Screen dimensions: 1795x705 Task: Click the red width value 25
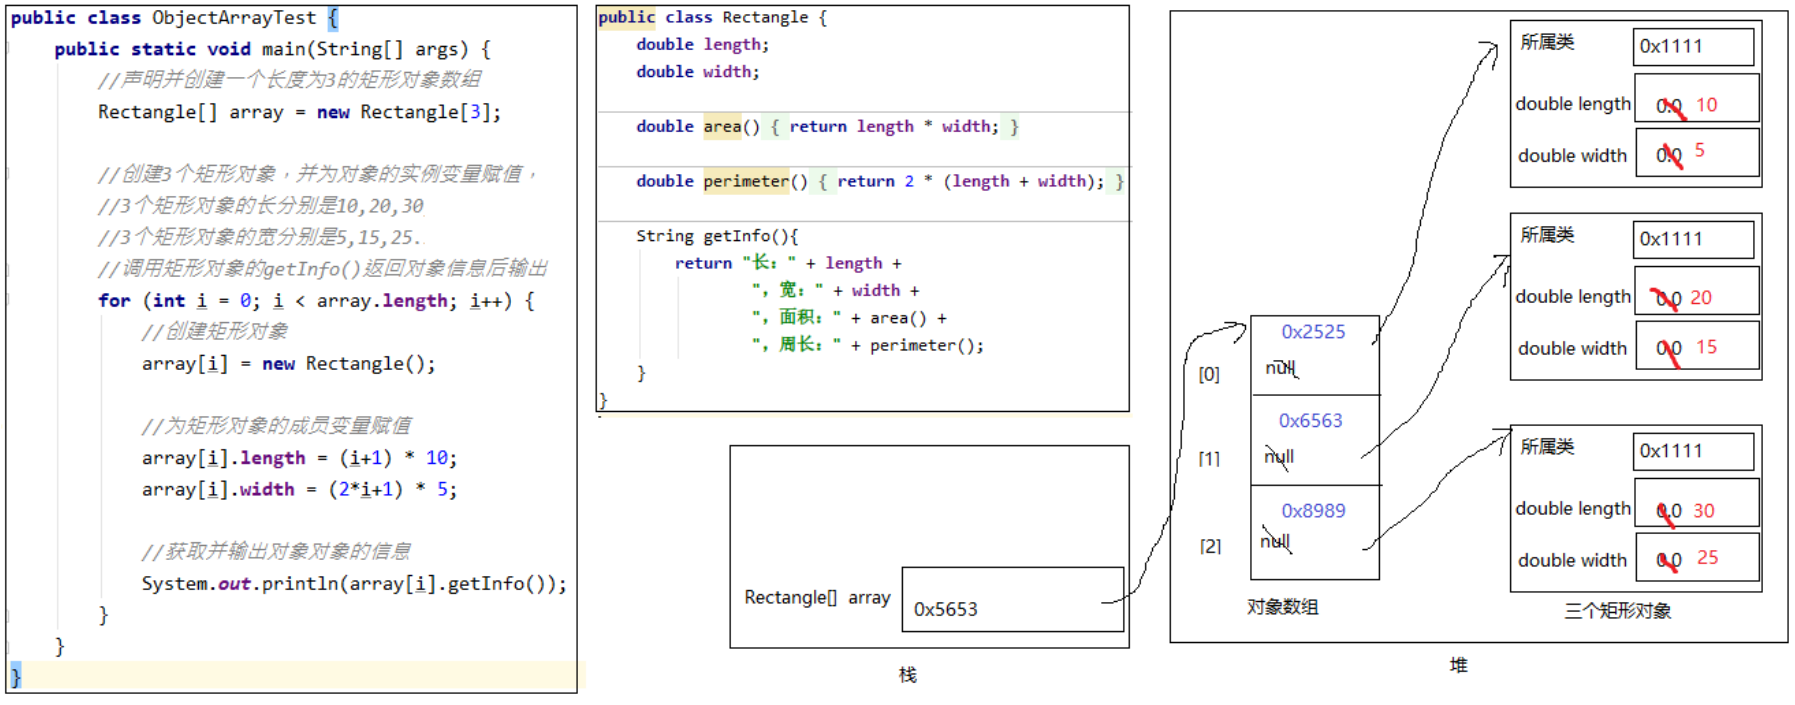pos(1707,558)
